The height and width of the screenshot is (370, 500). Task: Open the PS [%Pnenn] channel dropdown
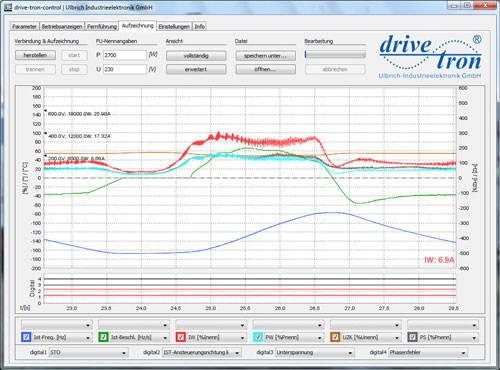(449, 337)
